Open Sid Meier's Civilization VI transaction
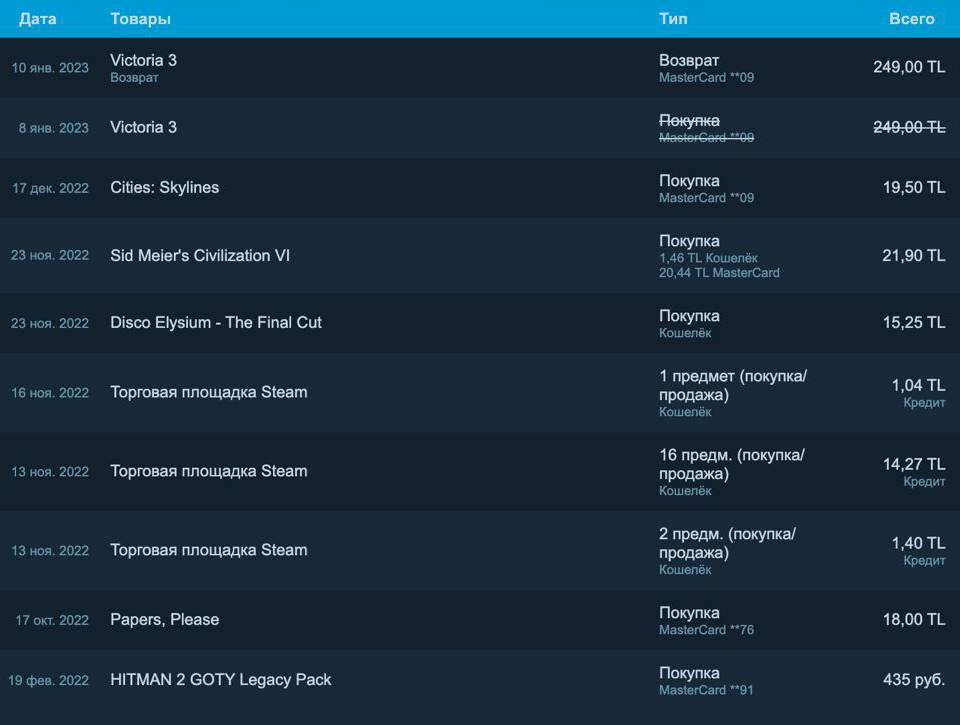The height and width of the screenshot is (725, 960). [200, 256]
